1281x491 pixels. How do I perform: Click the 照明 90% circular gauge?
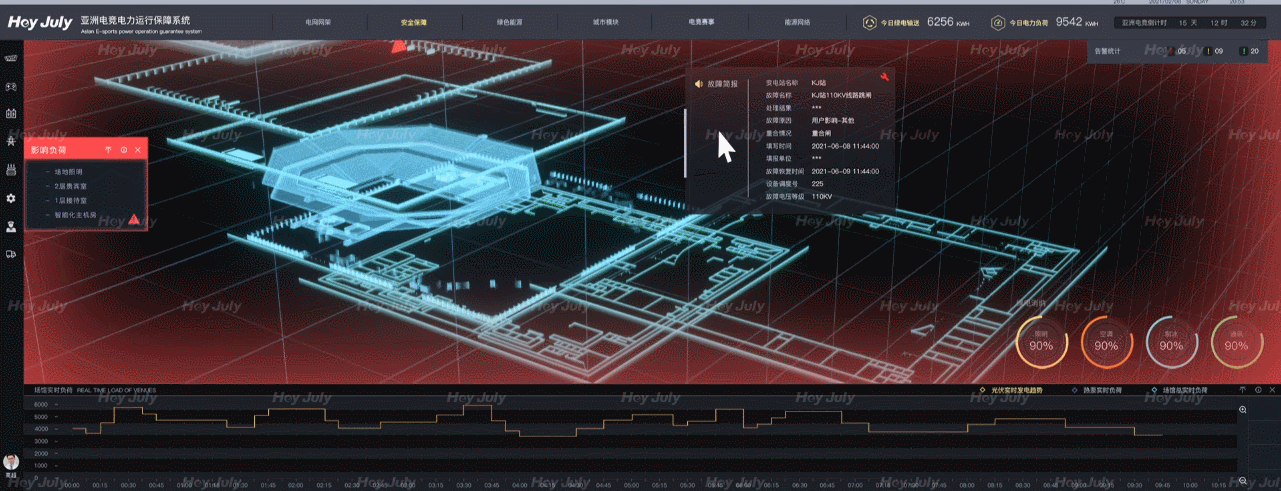[x=1041, y=342]
